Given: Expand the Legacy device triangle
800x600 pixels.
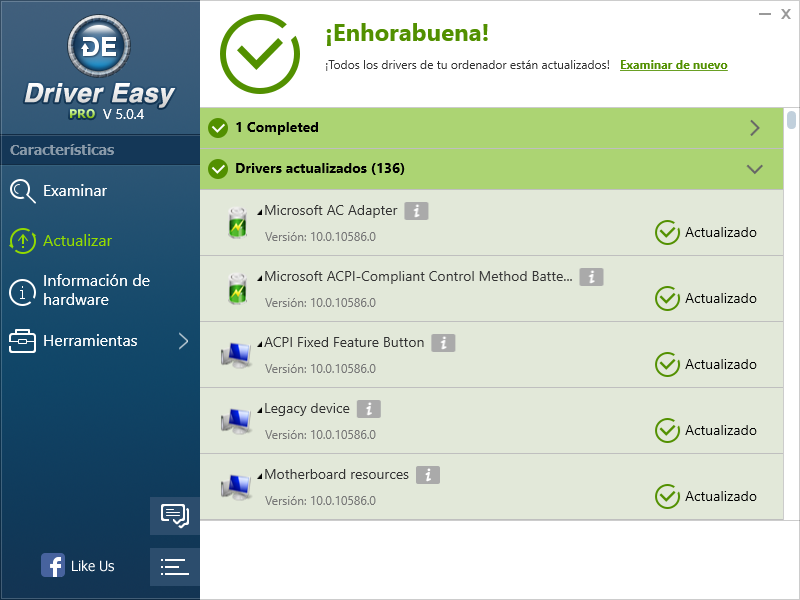Looking at the screenshot, I should point(260,410).
